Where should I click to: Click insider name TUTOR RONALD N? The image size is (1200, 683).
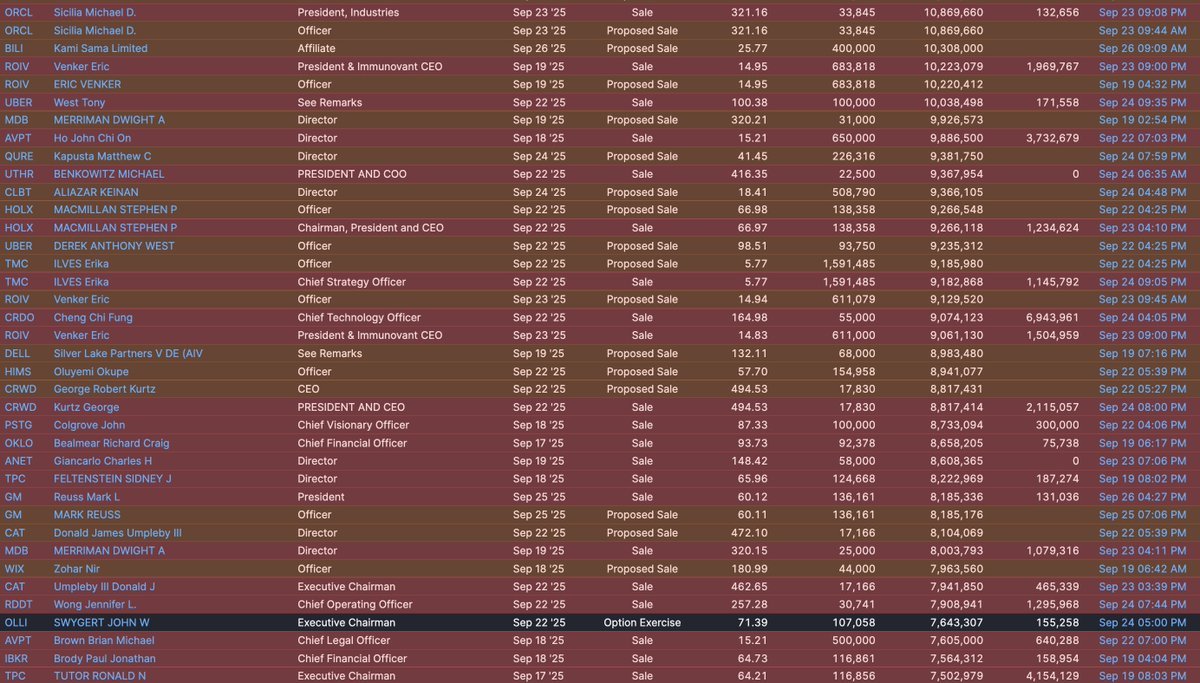pos(100,677)
